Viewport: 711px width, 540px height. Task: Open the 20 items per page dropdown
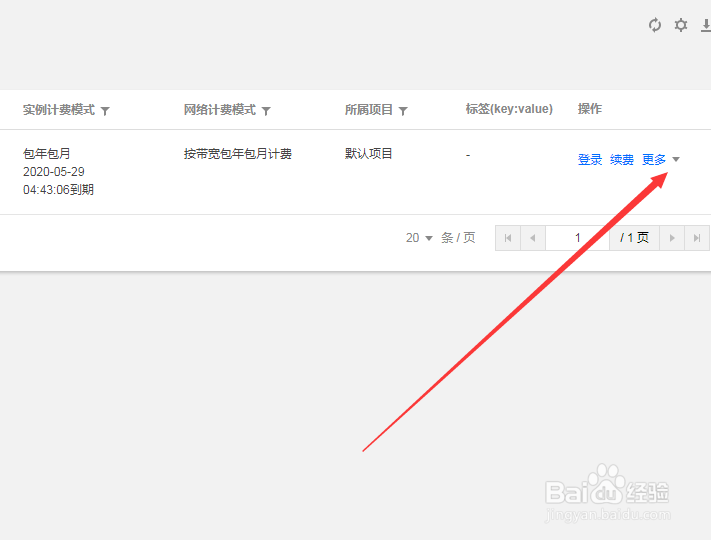click(419, 238)
